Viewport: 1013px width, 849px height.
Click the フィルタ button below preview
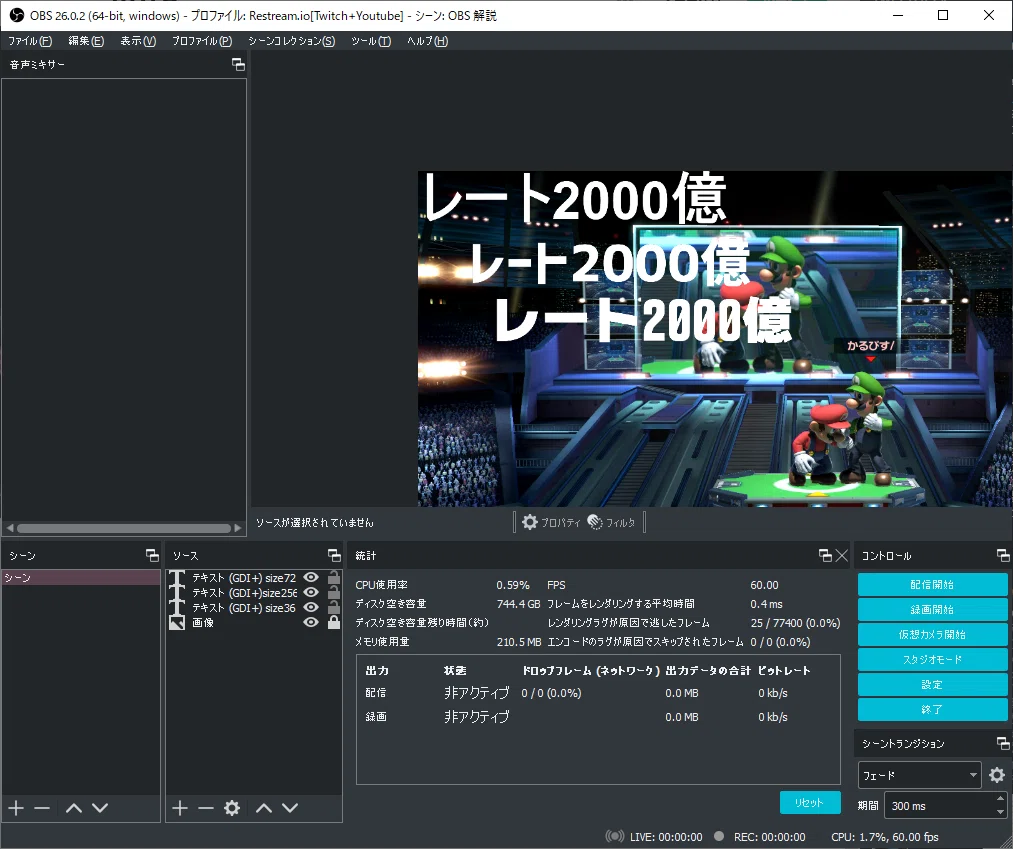pyautogui.click(x=611, y=522)
